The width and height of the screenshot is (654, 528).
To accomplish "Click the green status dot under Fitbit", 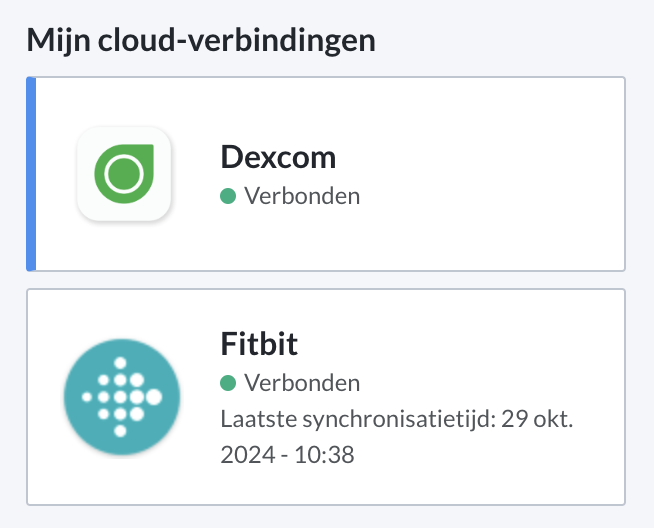I will (228, 383).
